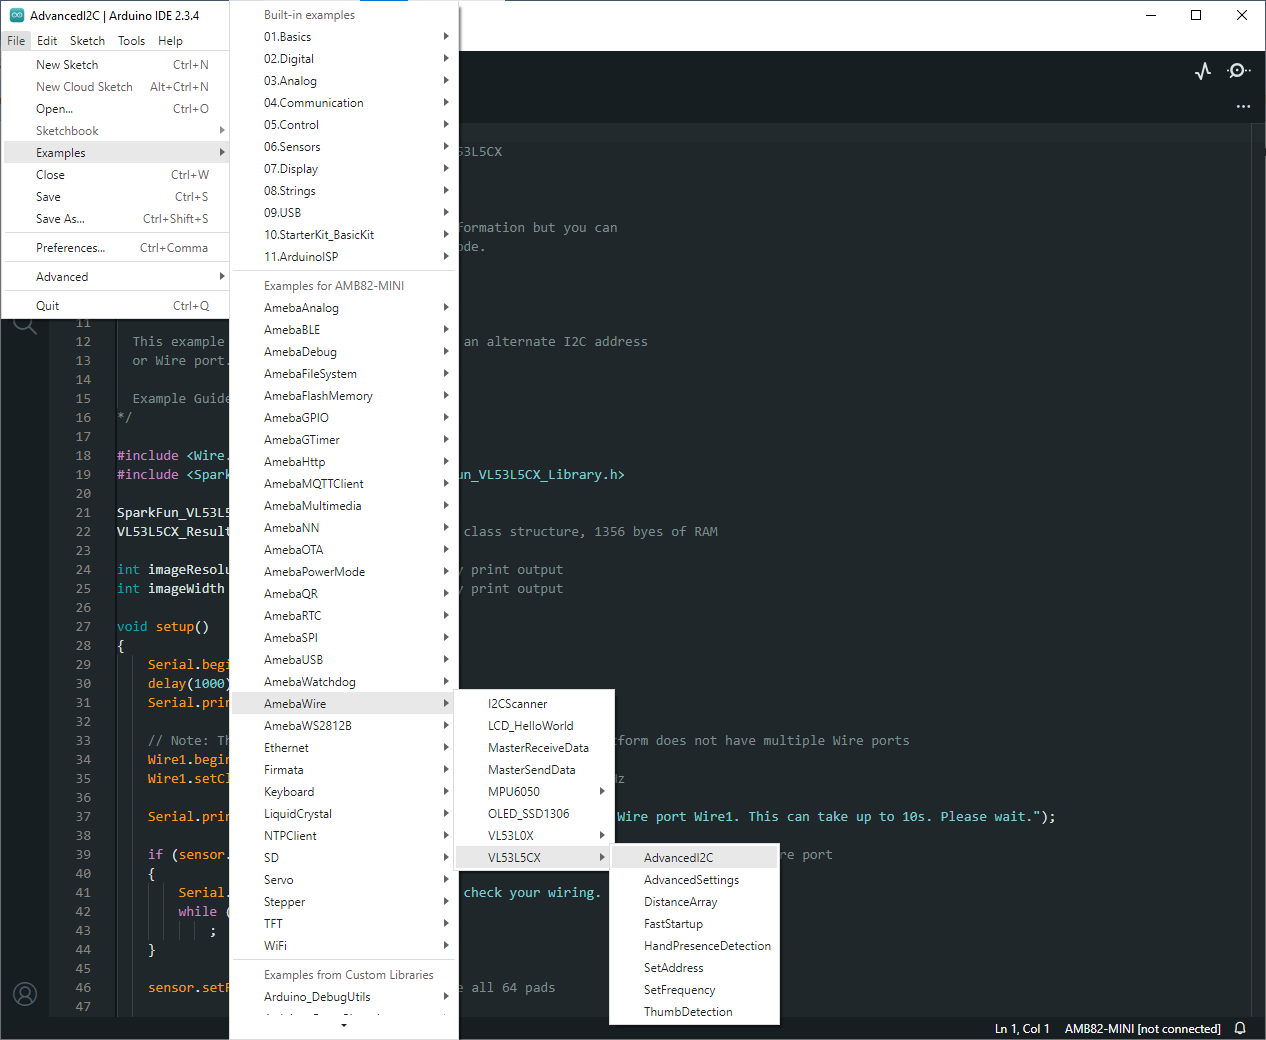Click the search magnifier sidebar icon

coord(25,325)
